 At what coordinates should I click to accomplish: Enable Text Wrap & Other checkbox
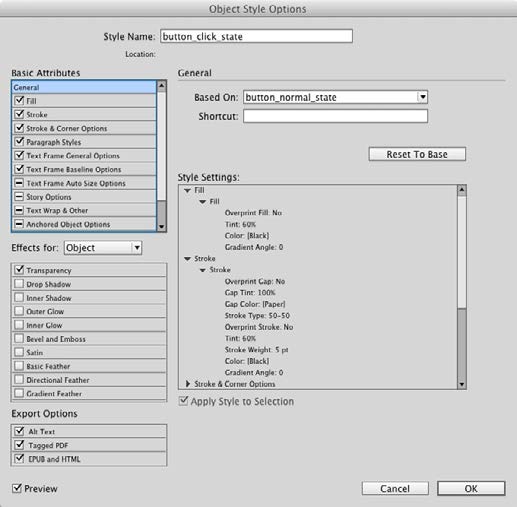[19, 210]
